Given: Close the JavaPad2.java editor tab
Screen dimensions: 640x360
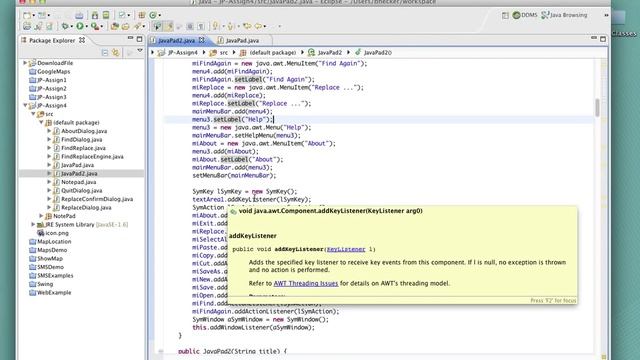Looking at the screenshot, I should [x=202, y=40].
